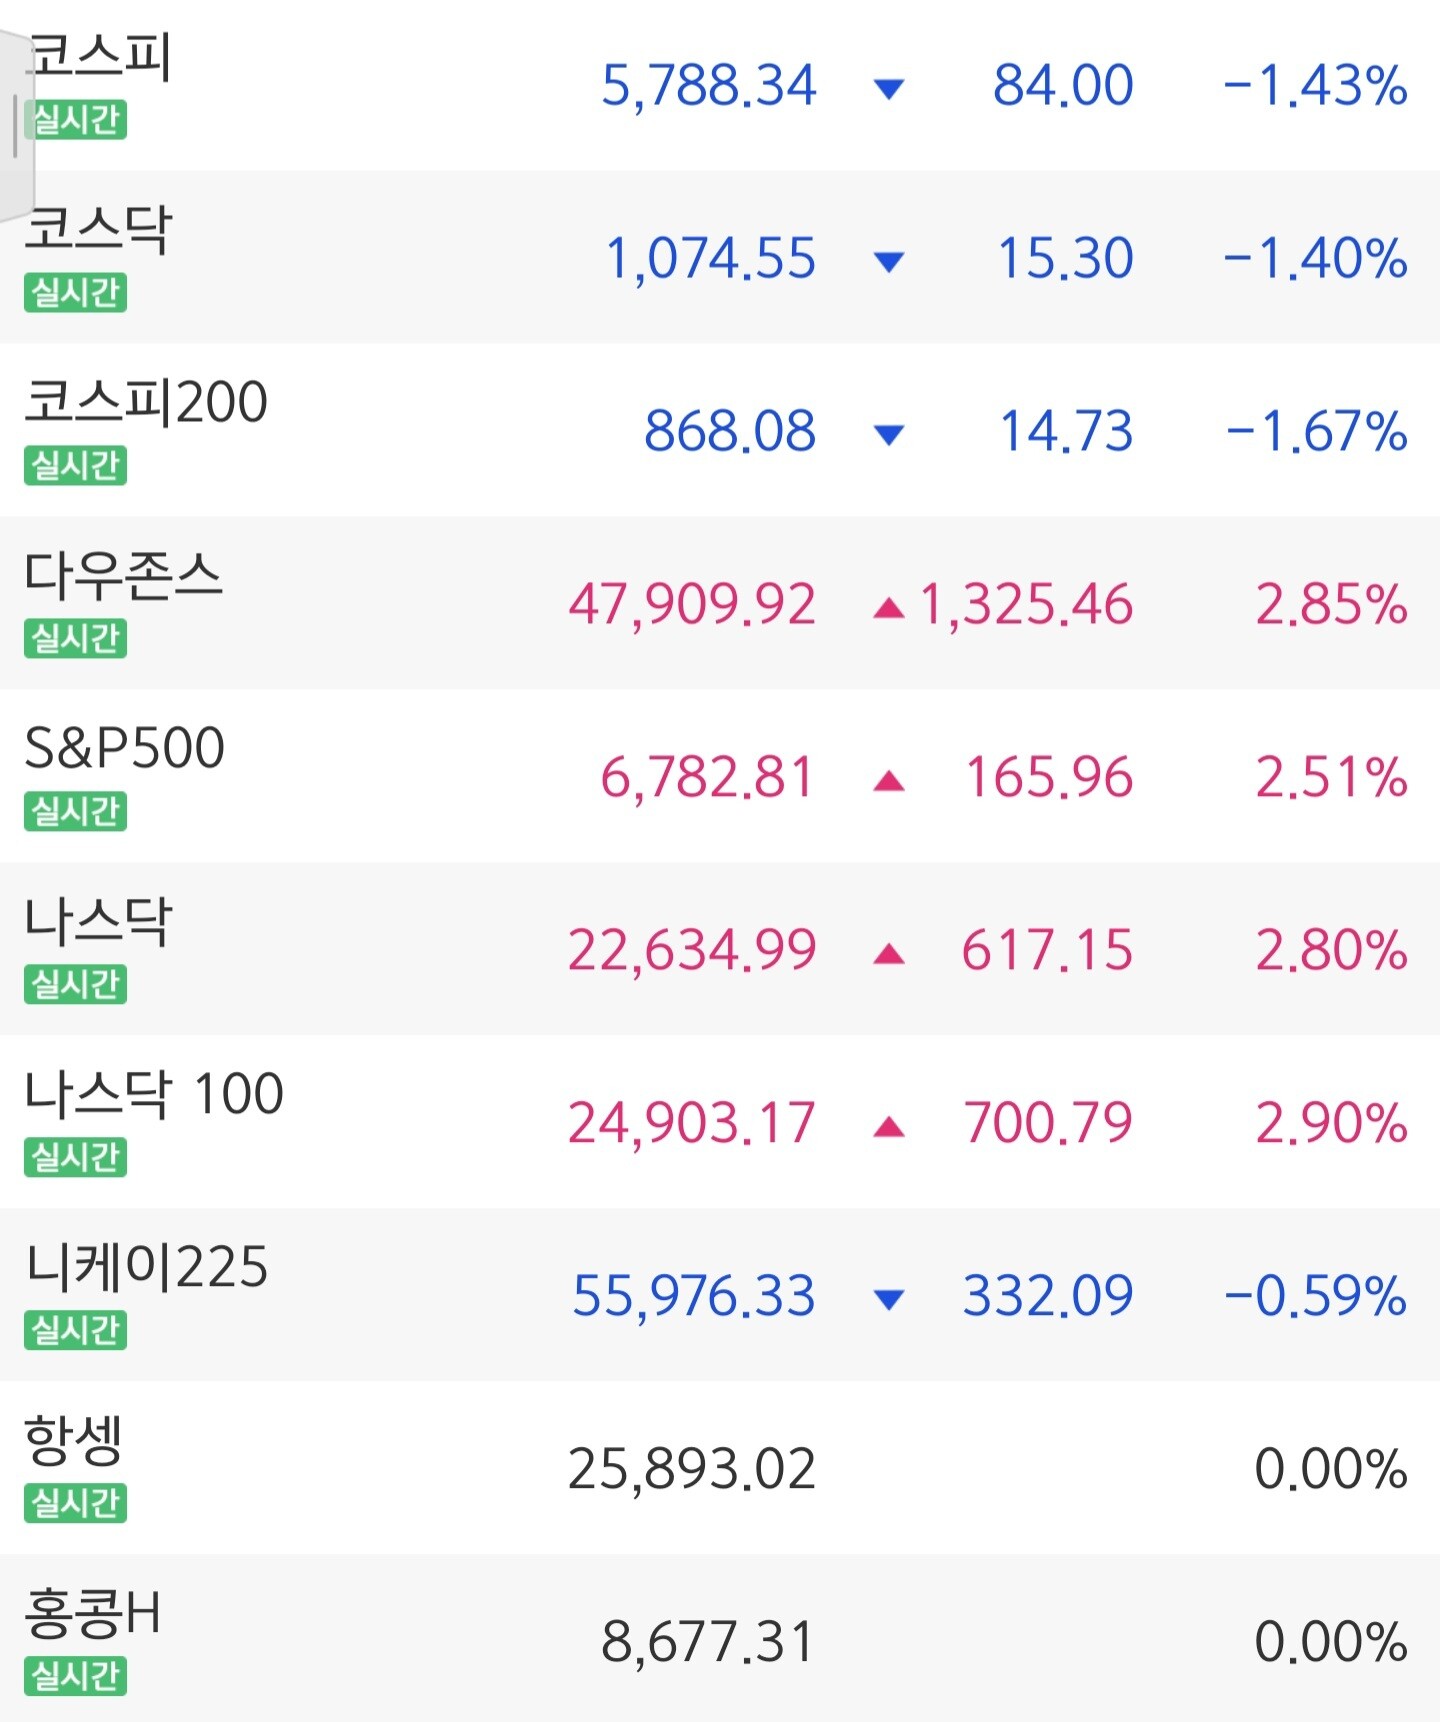
Task: Tap the 나스닥 100 change rate 2.90%
Action: point(1331,1123)
